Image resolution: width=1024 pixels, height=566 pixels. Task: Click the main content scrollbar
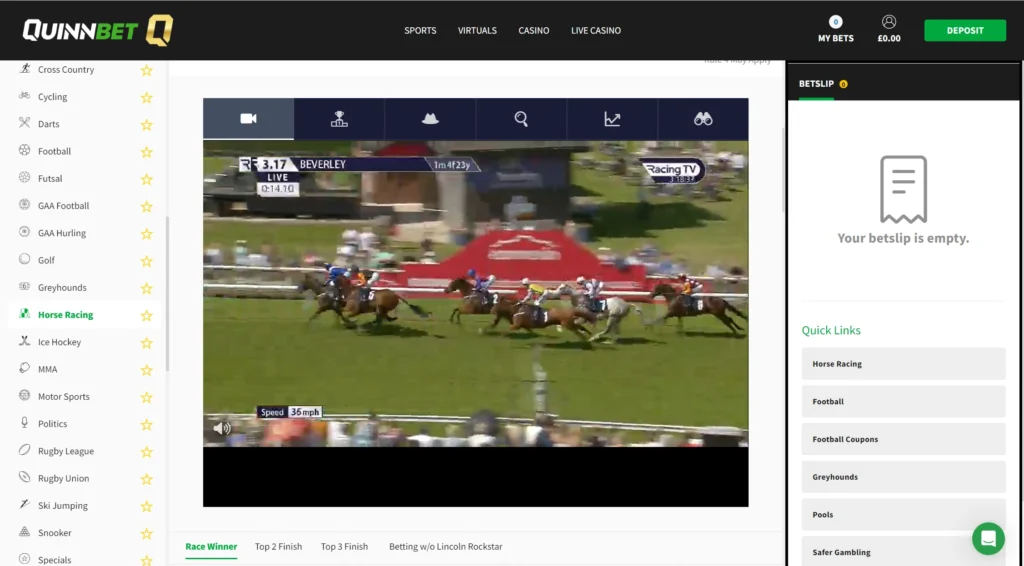coord(783,170)
